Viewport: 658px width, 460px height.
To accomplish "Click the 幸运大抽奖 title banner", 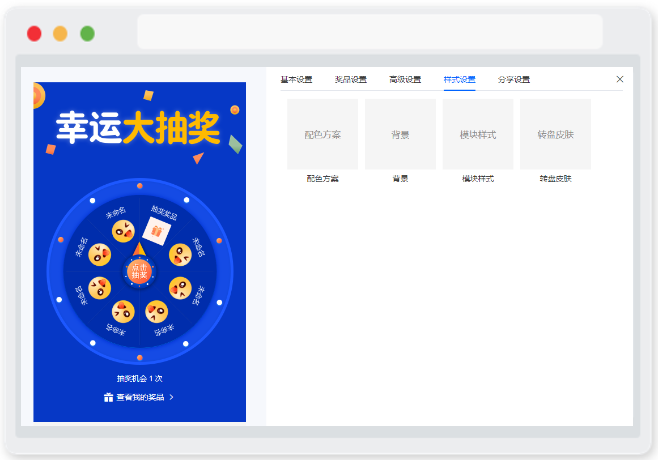I will 138,128.
